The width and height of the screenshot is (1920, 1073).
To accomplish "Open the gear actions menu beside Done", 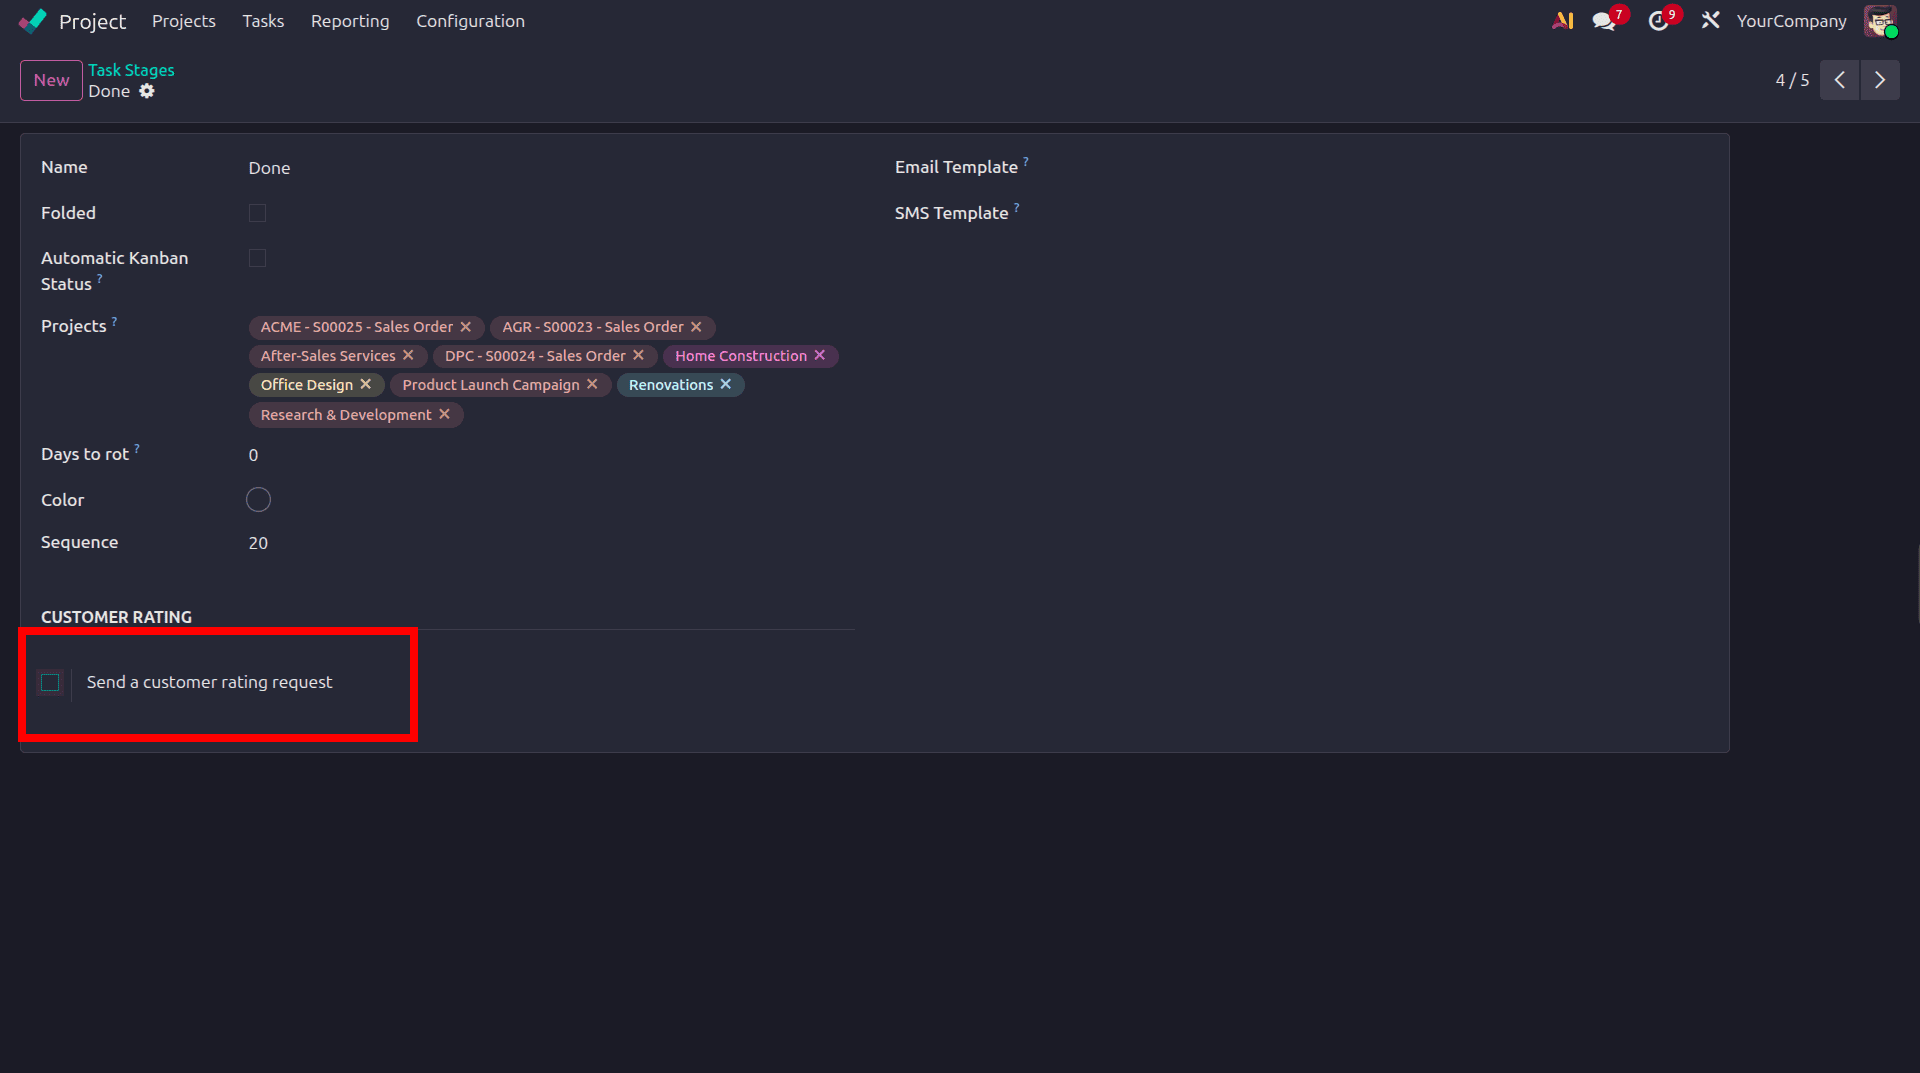I will point(147,91).
